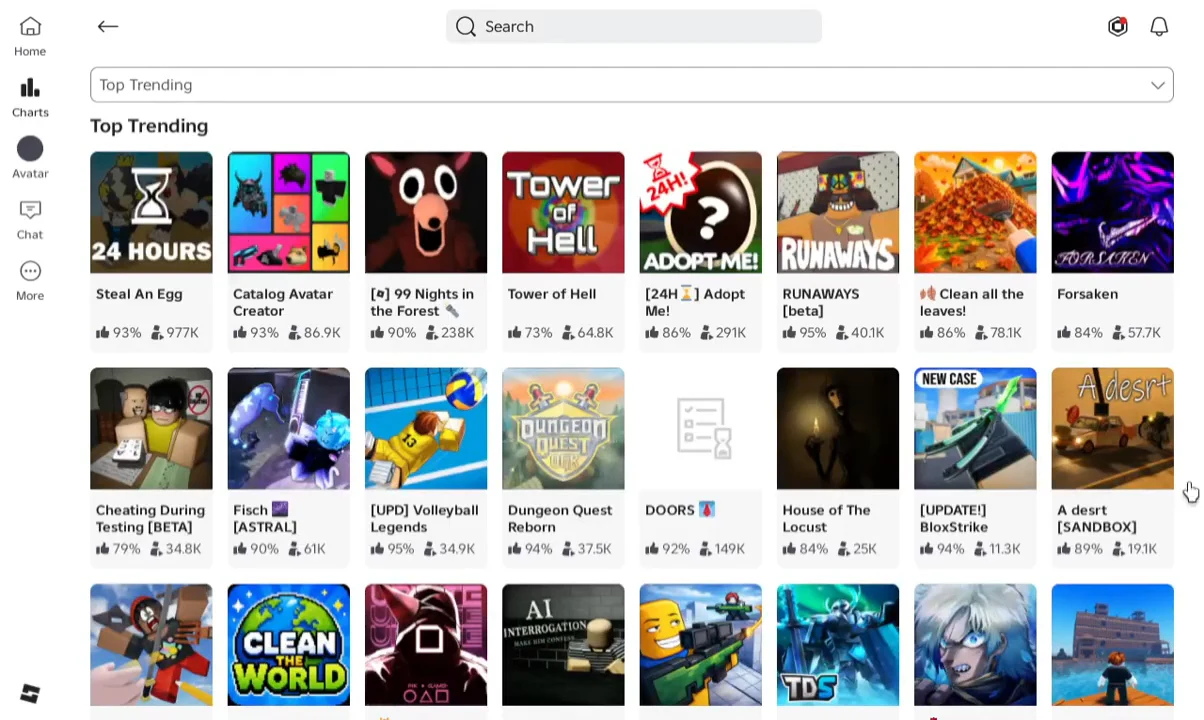Viewport: 1204px width, 720px height.
Task: Open 99 Nights in the Forest thumbnail
Action: (426, 212)
